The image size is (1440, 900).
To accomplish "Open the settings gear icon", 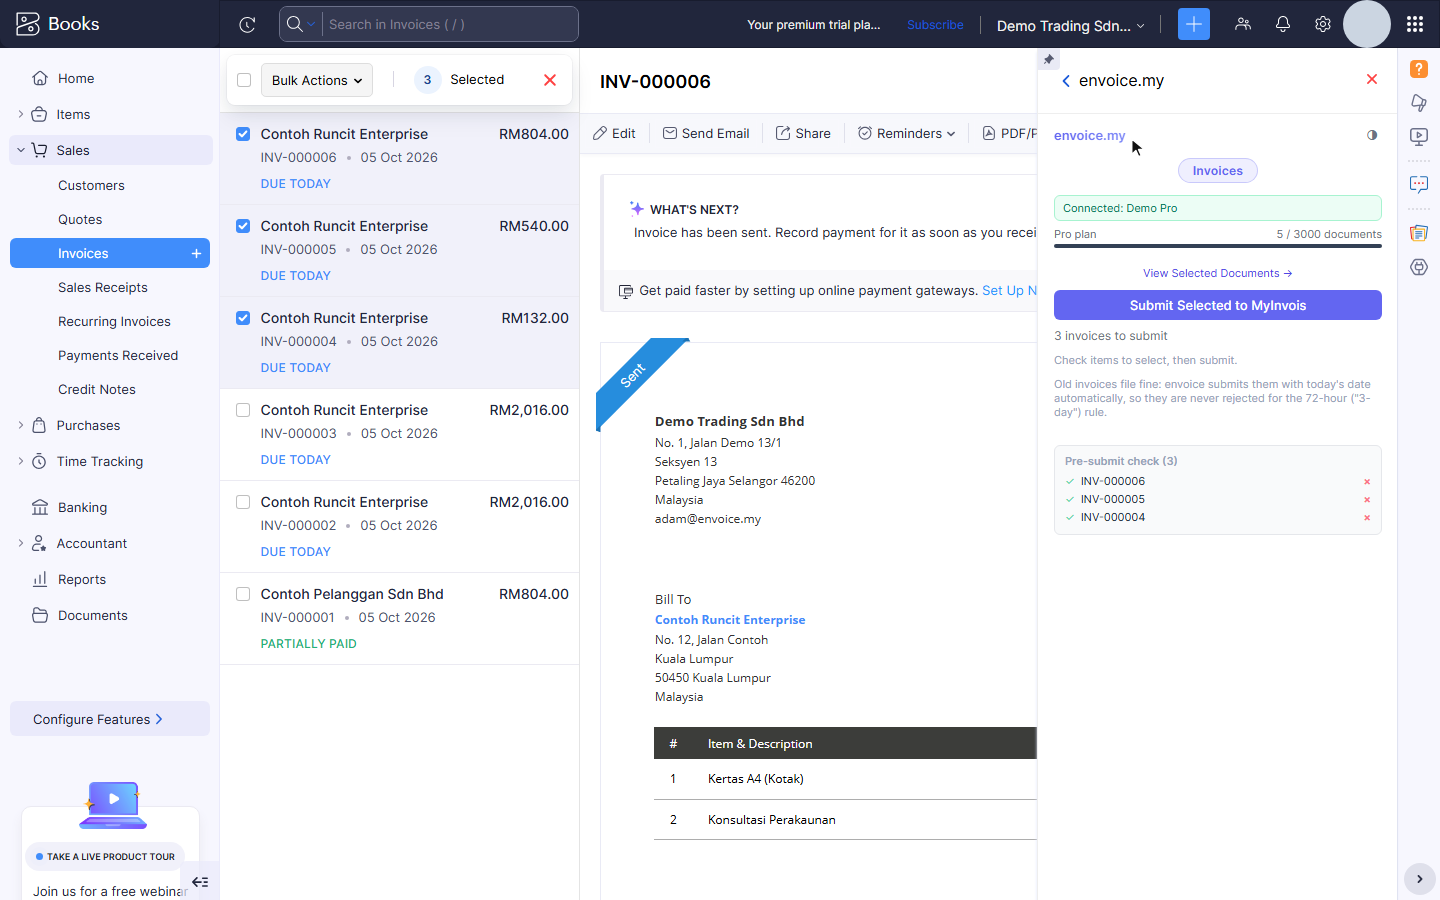I will (x=1323, y=24).
